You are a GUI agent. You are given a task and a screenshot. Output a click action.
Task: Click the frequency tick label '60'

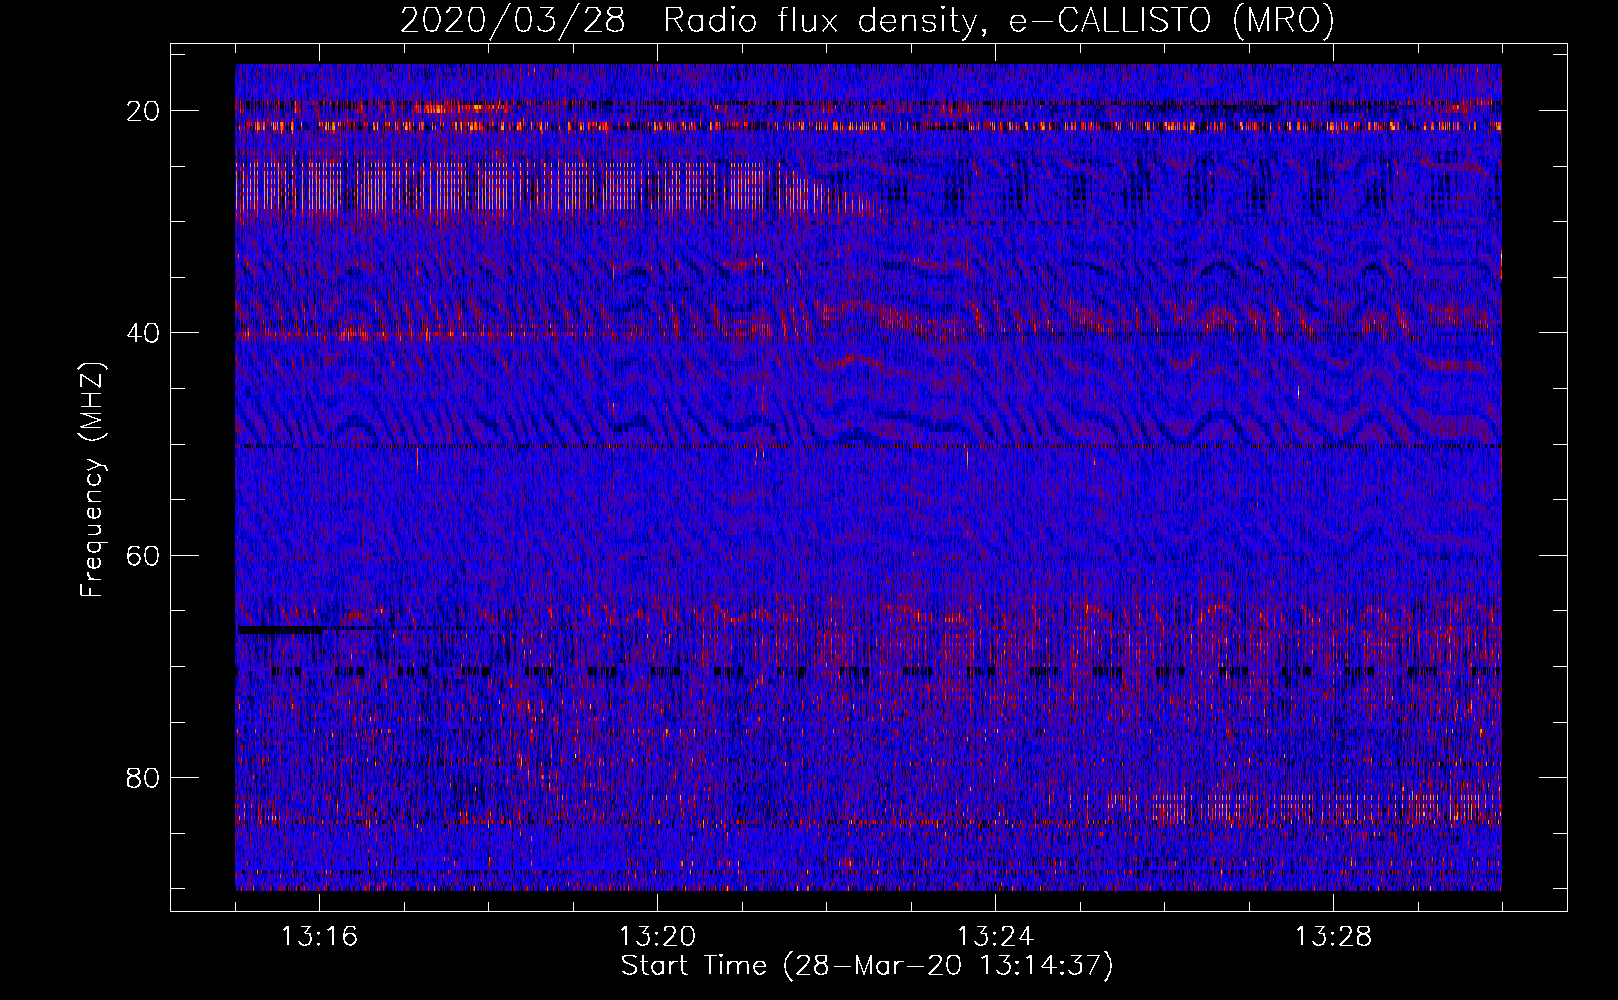(144, 555)
